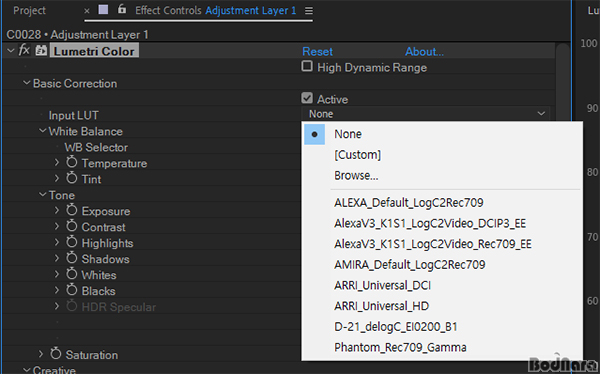Collapse the White Balance group

tap(42, 131)
